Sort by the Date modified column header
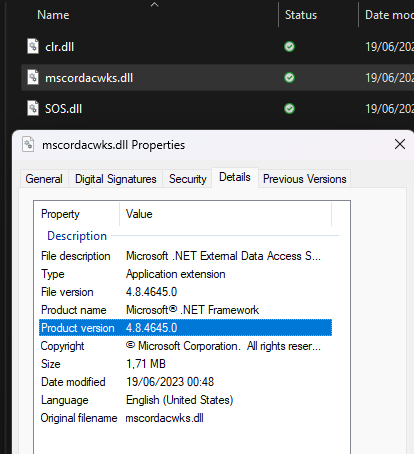Image resolution: width=414 pixels, height=454 pixels. tap(389, 15)
